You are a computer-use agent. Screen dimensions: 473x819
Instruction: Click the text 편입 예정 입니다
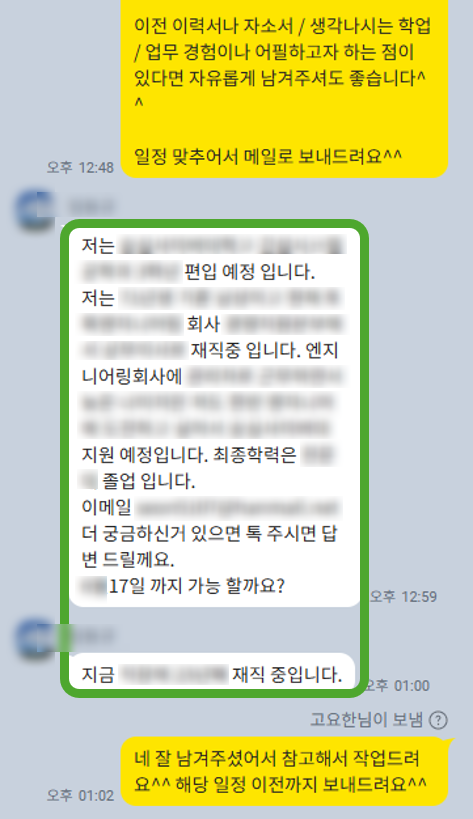pos(249,272)
